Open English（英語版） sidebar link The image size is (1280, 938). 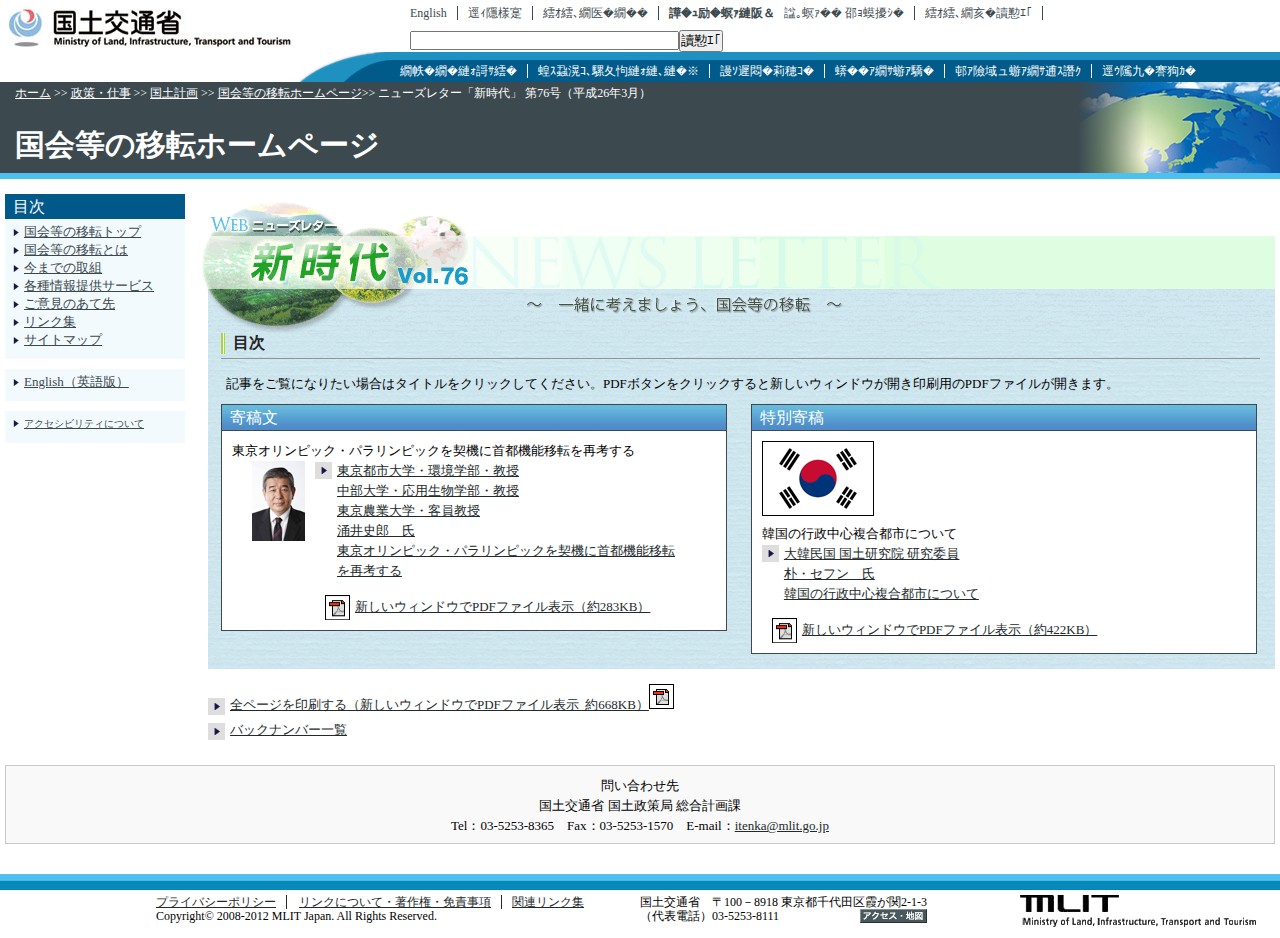[76, 382]
